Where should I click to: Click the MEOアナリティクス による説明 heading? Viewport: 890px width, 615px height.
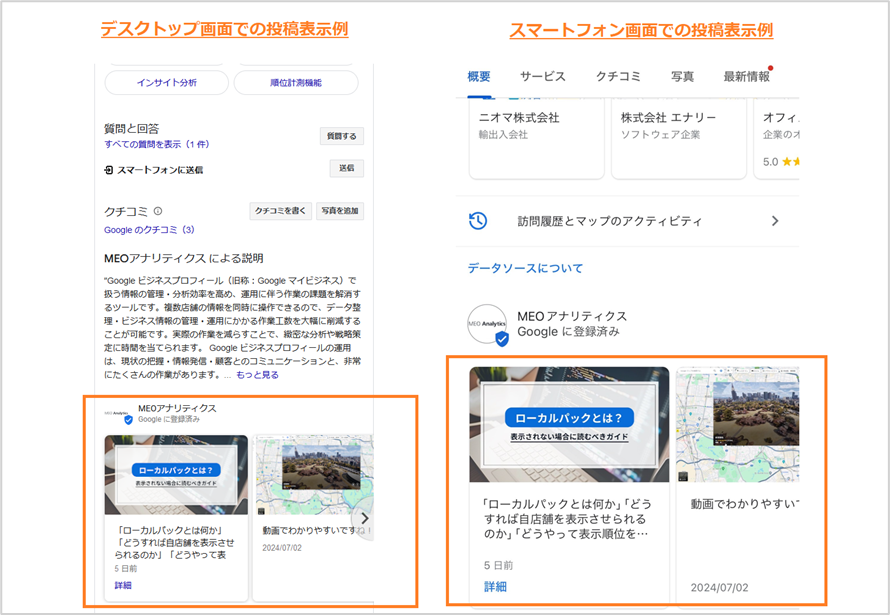183,259
